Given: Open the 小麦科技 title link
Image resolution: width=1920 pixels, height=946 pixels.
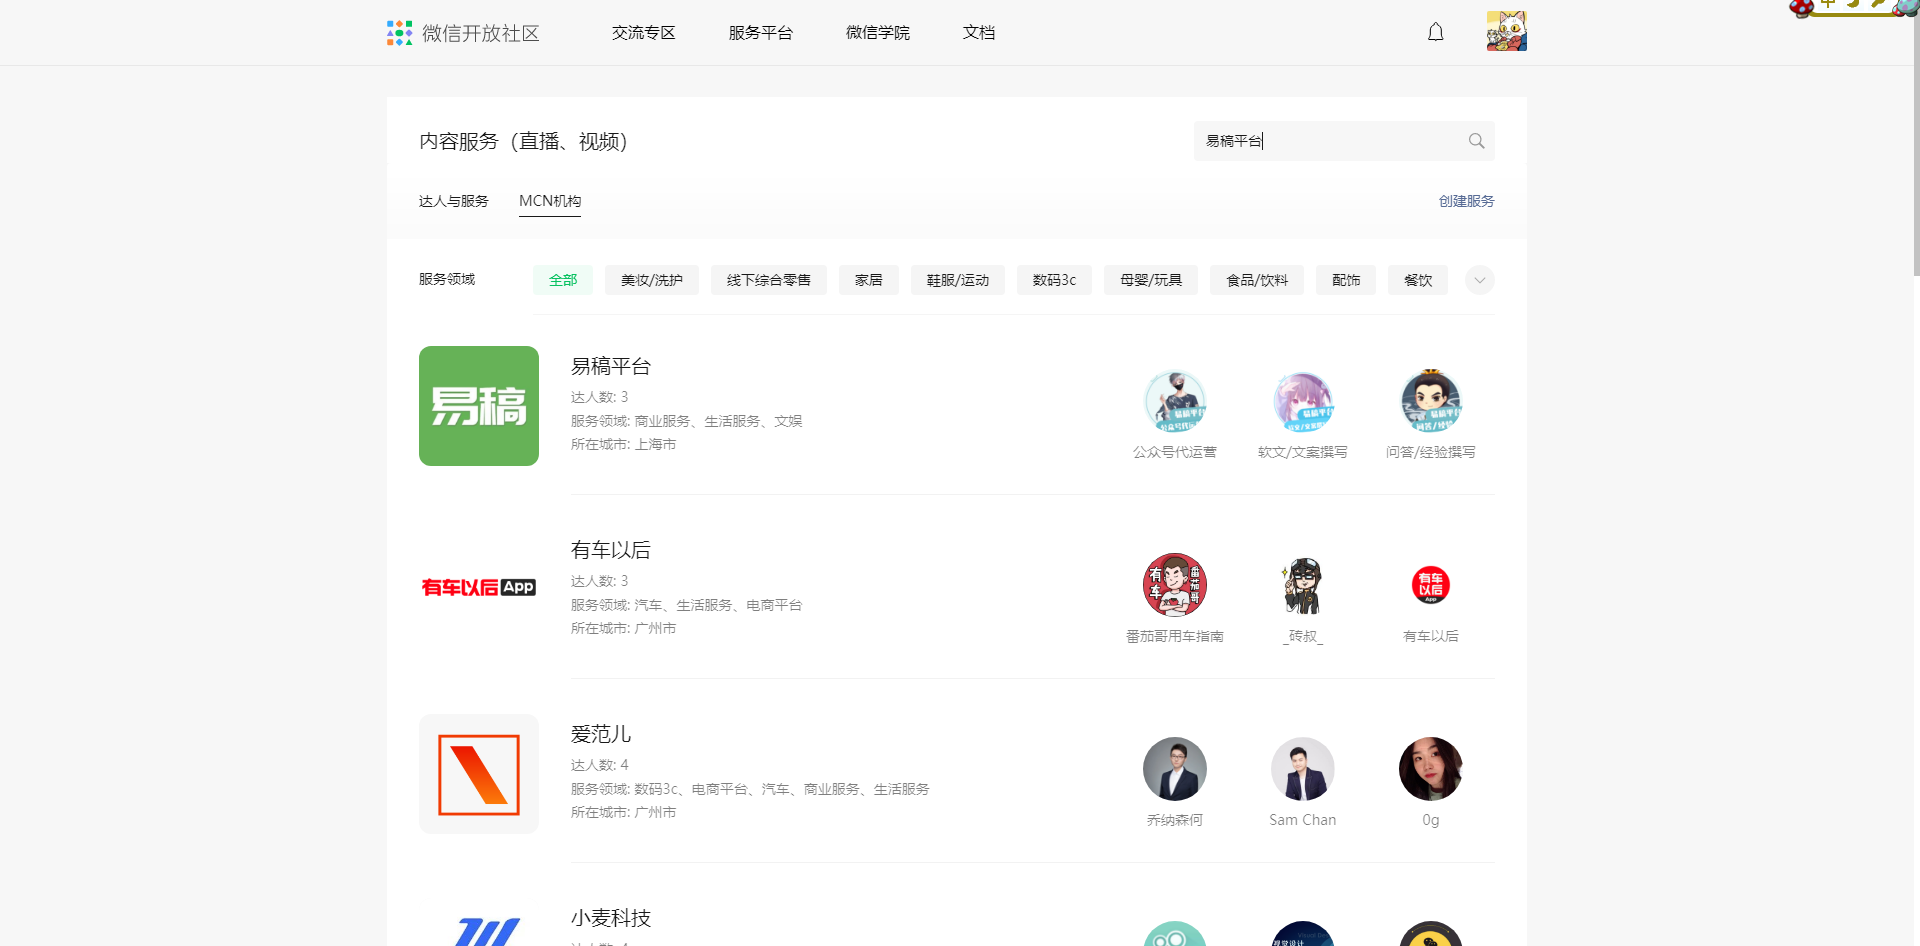Looking at the screenshot, I should (x=611, y=918).
